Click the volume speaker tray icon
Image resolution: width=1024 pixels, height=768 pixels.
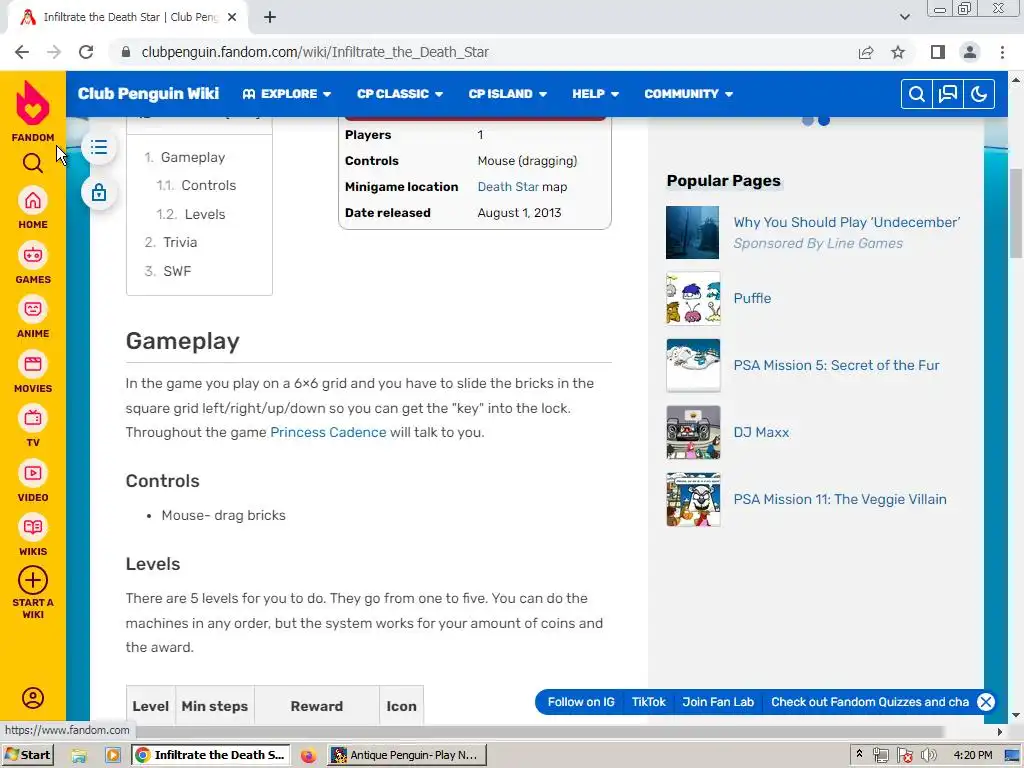(927, 756)
